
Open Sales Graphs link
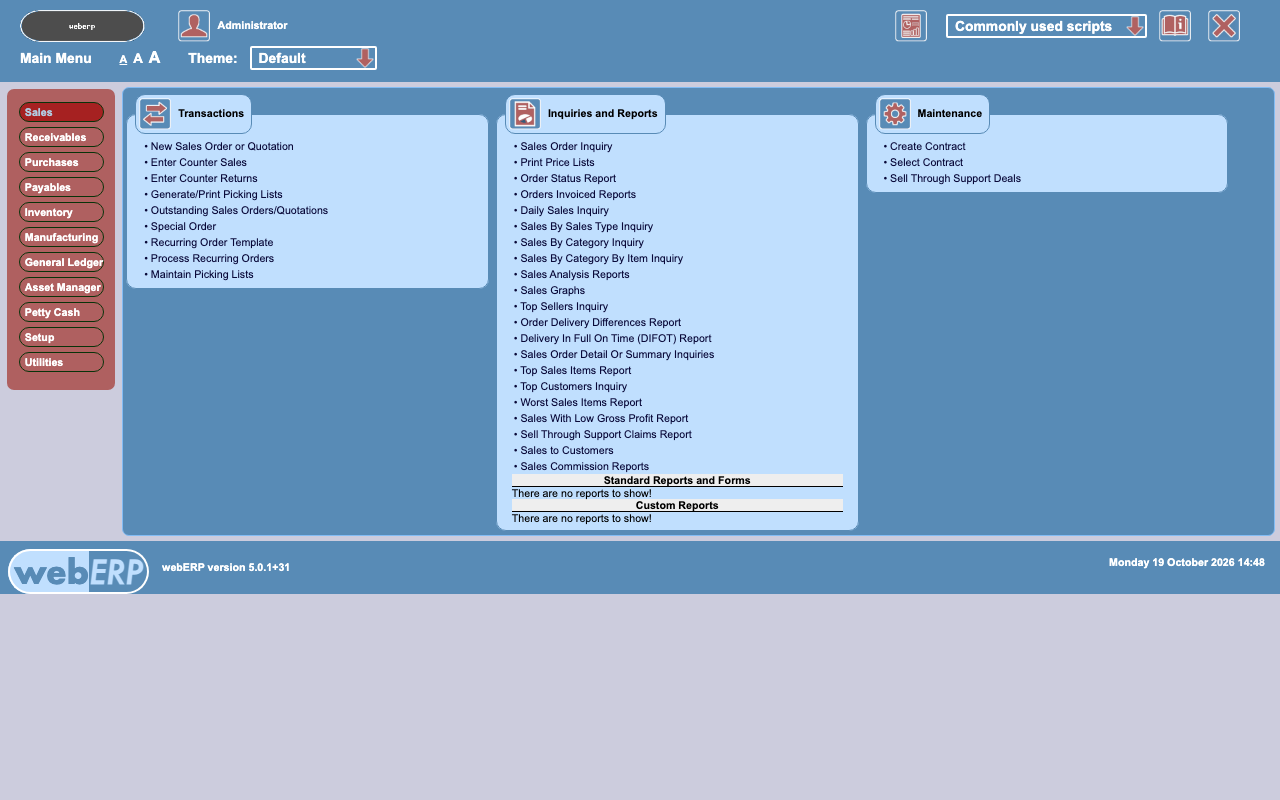pos(552,290)
